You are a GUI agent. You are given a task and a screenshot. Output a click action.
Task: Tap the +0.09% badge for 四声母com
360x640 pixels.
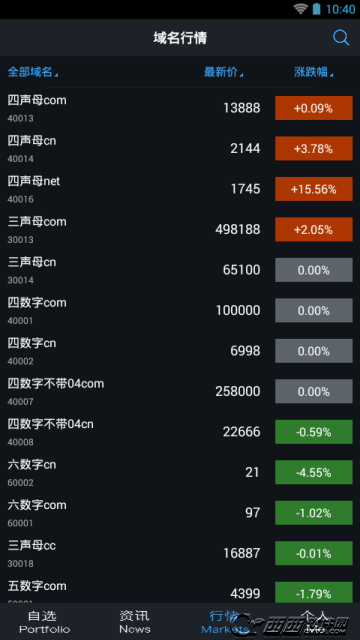tap(313, 108)
